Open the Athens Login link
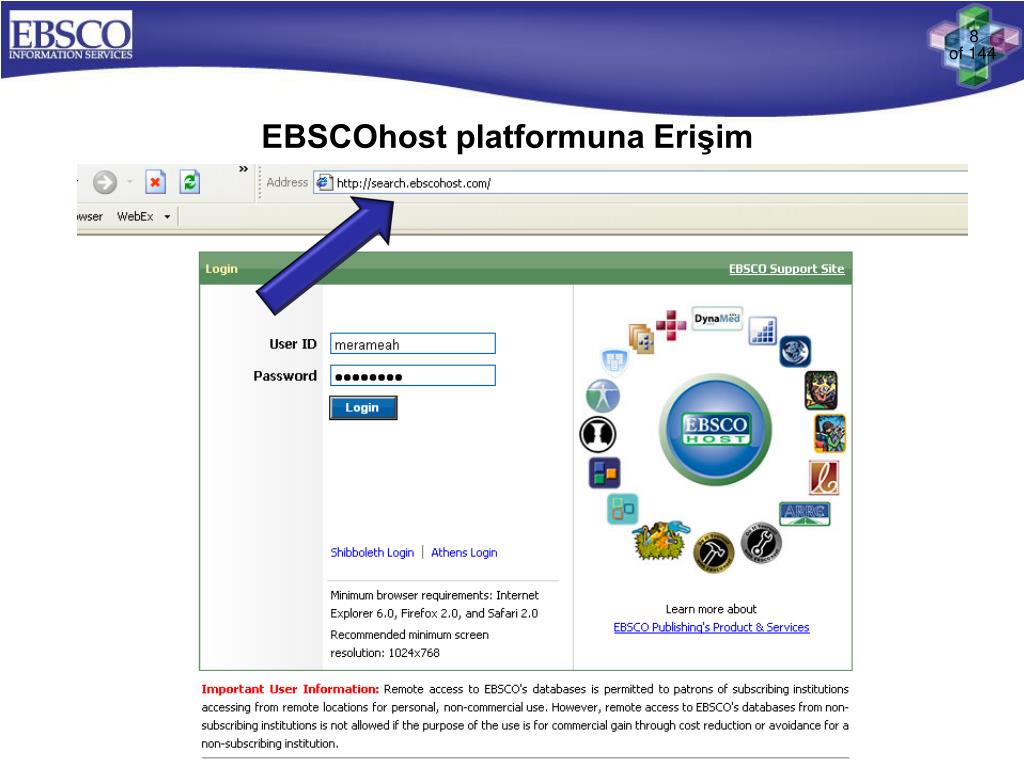Image resolution: width=1024 pixels, height=768 pixels. tap(464, 552)
